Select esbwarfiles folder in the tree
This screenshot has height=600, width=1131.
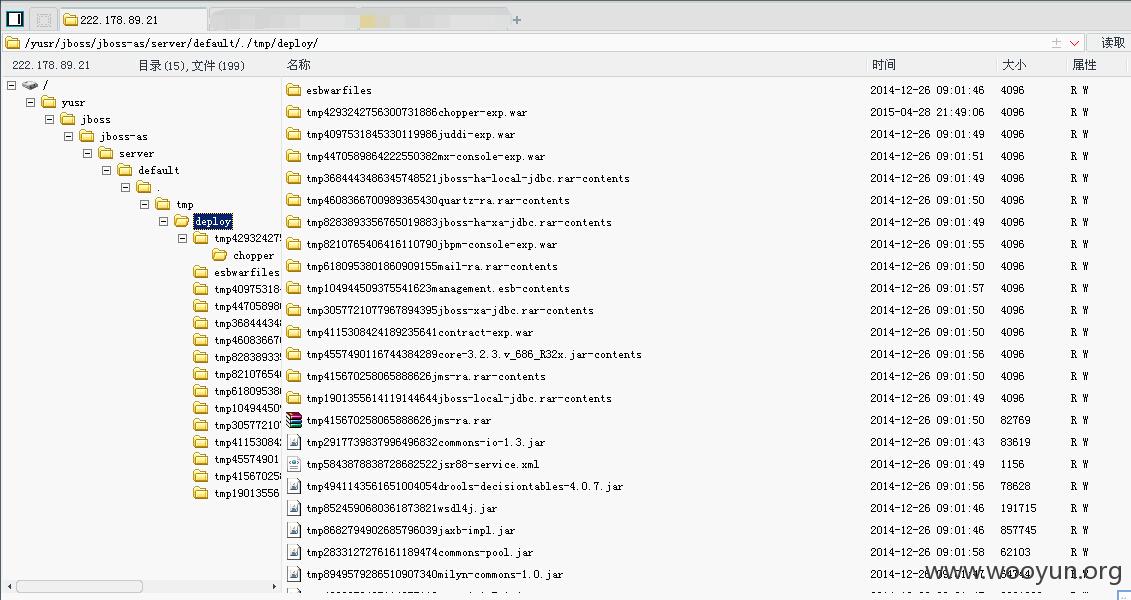(x=246, y=273)
